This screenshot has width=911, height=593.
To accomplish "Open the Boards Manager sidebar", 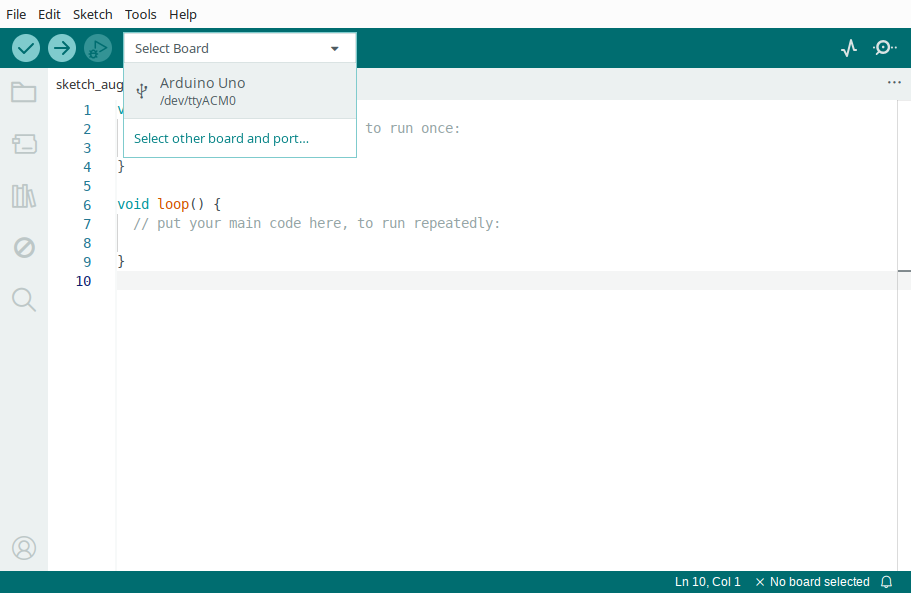I will [24, 143].
